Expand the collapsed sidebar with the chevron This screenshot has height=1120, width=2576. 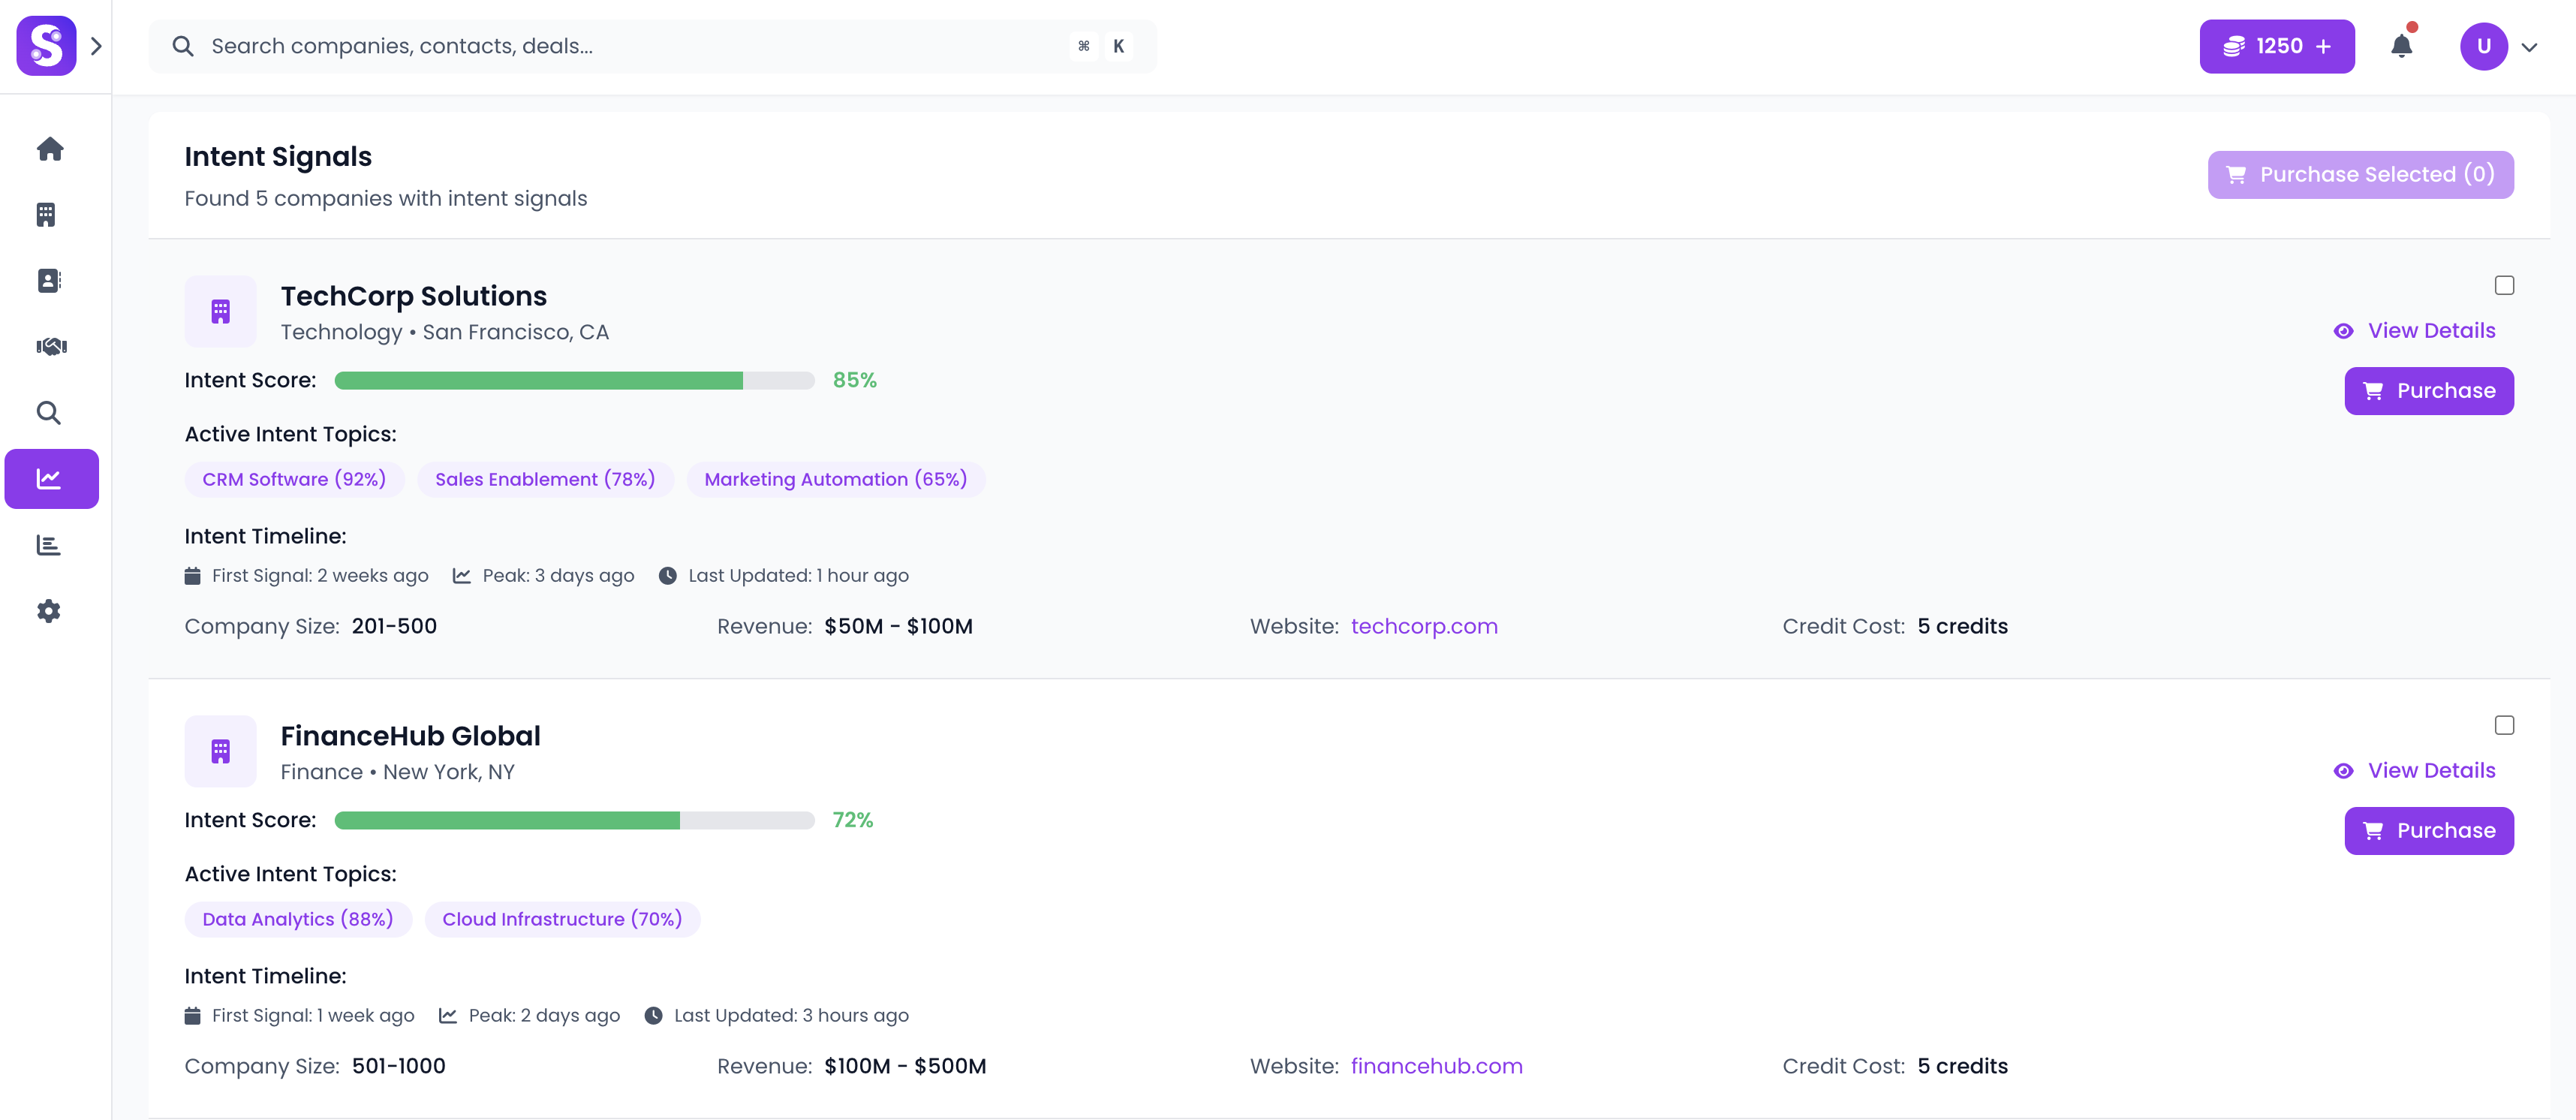coord(96,46)
